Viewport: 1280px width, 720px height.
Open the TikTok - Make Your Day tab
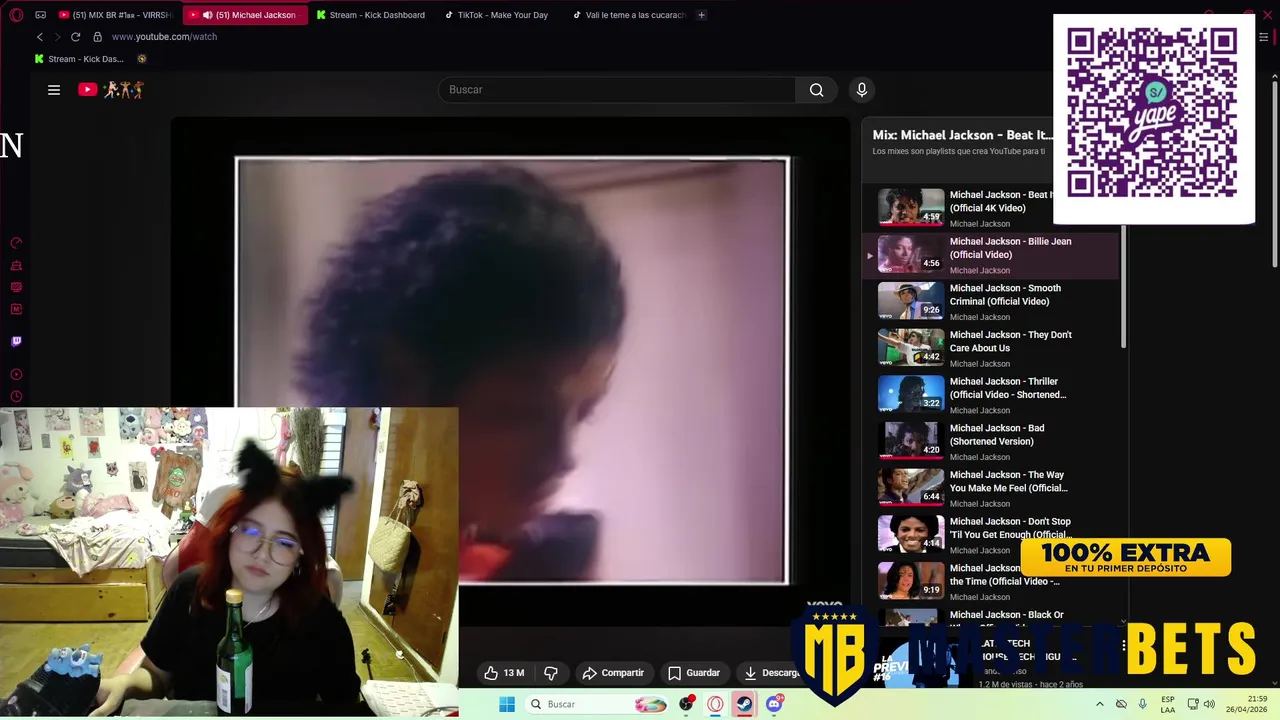coord(500,15)
